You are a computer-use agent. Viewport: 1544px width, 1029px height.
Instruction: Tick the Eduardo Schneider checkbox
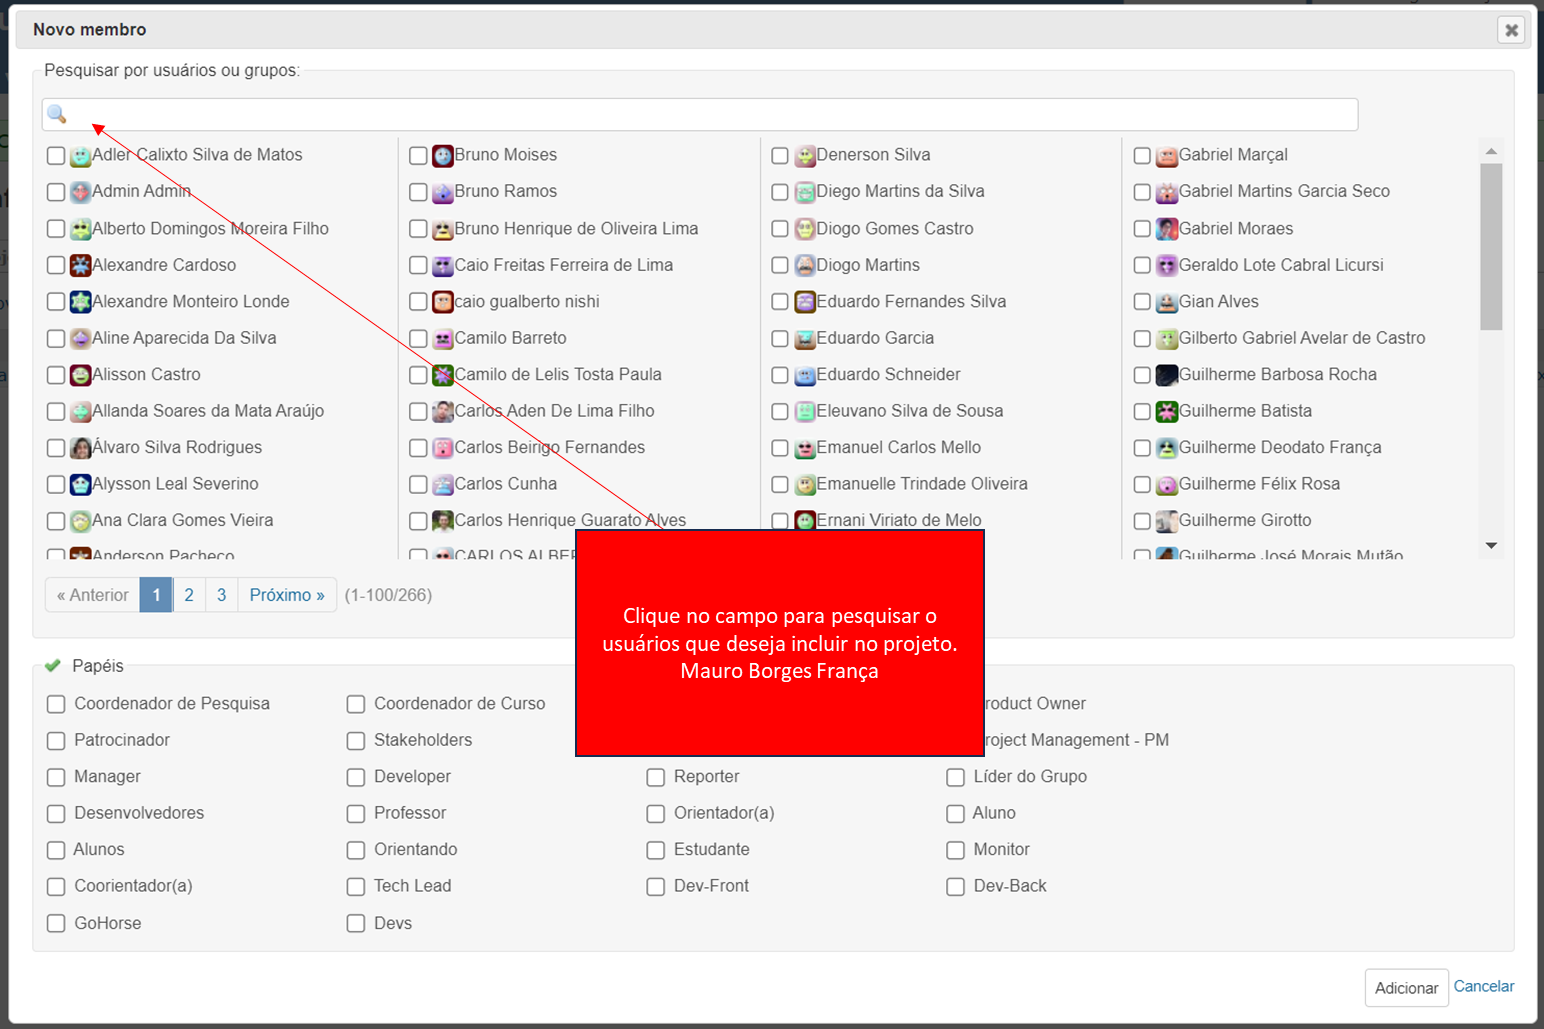pyautogui.click(x=780, y=375)
